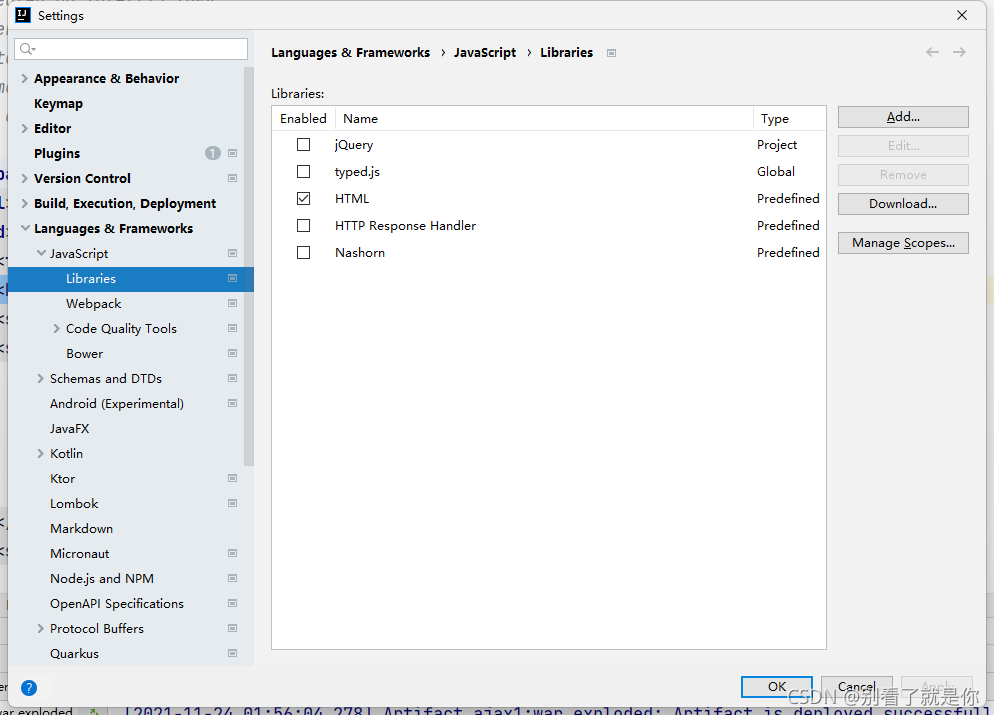Click the project-level icon next to Version Control
994x715 pixels.
(232, 178)
